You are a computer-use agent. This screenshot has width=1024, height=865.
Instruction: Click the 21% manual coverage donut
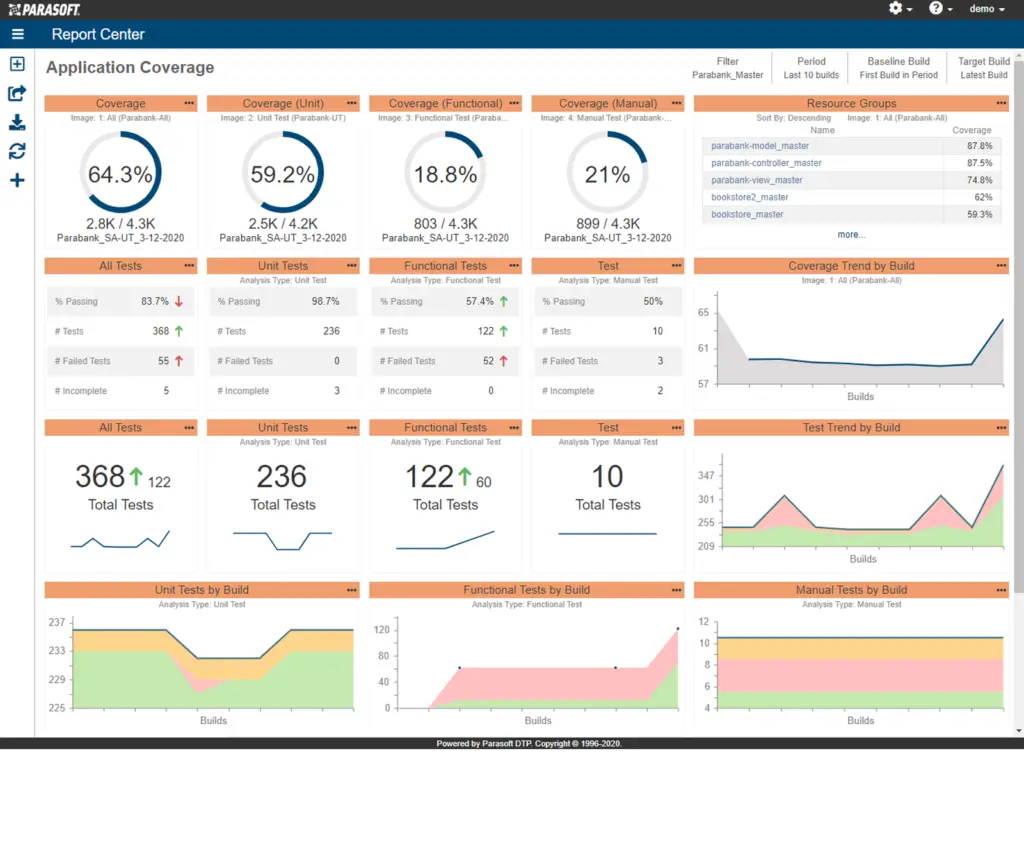pyautogui.click(x=607, y=173)
